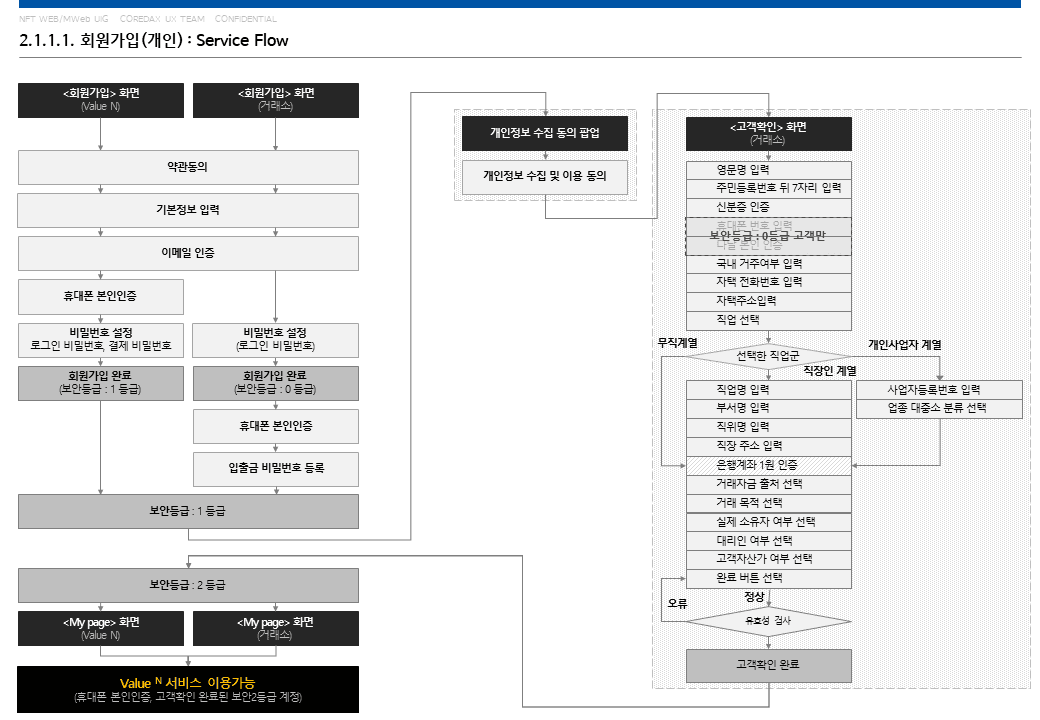Select the 보안등급 : 2 등급 bar

point(188,585)
